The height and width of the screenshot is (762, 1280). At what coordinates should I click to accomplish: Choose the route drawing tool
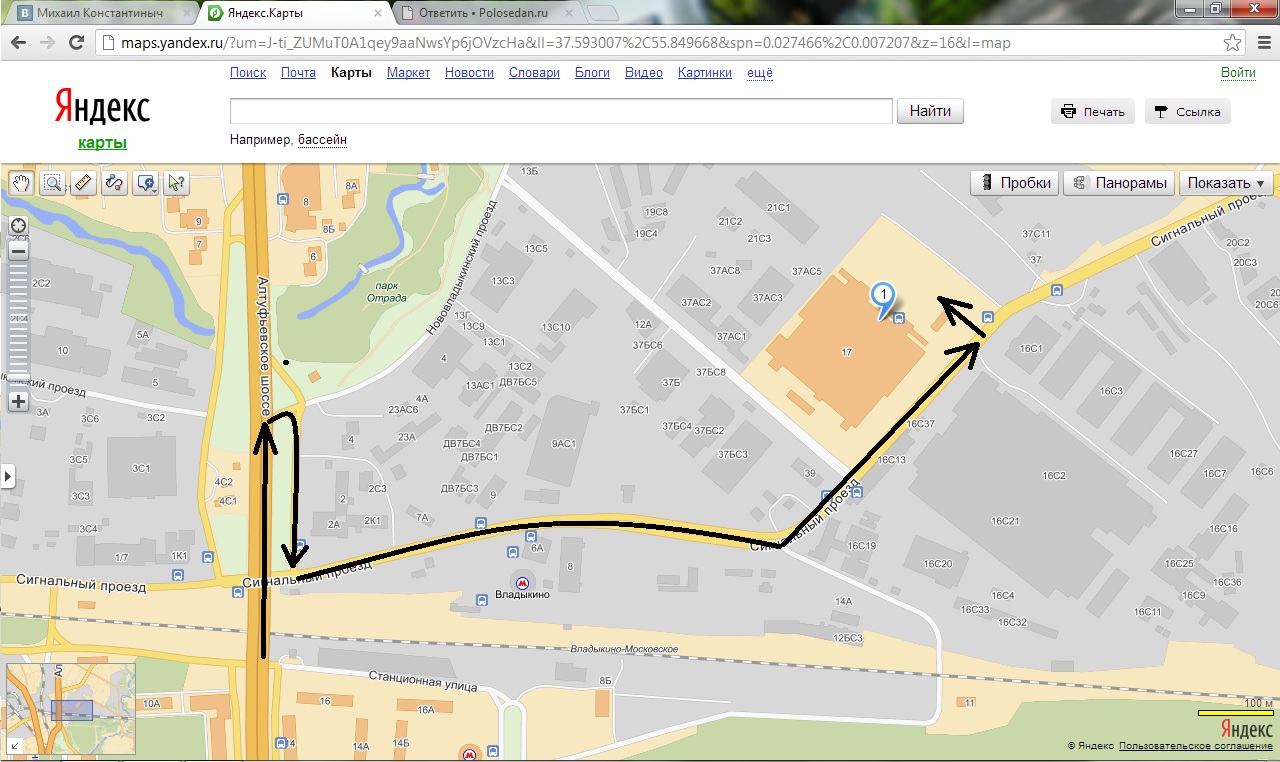(115, 183)
